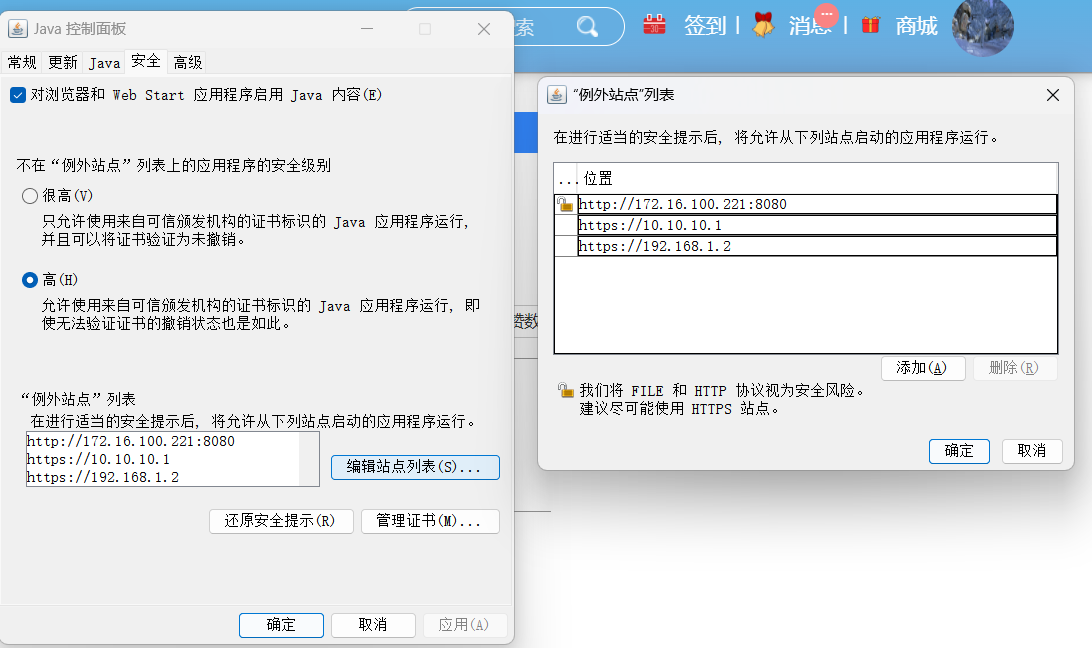The image size is (1092, 648).
Task: Close the Java 控制面板 window
Action: tap(484, 29)
